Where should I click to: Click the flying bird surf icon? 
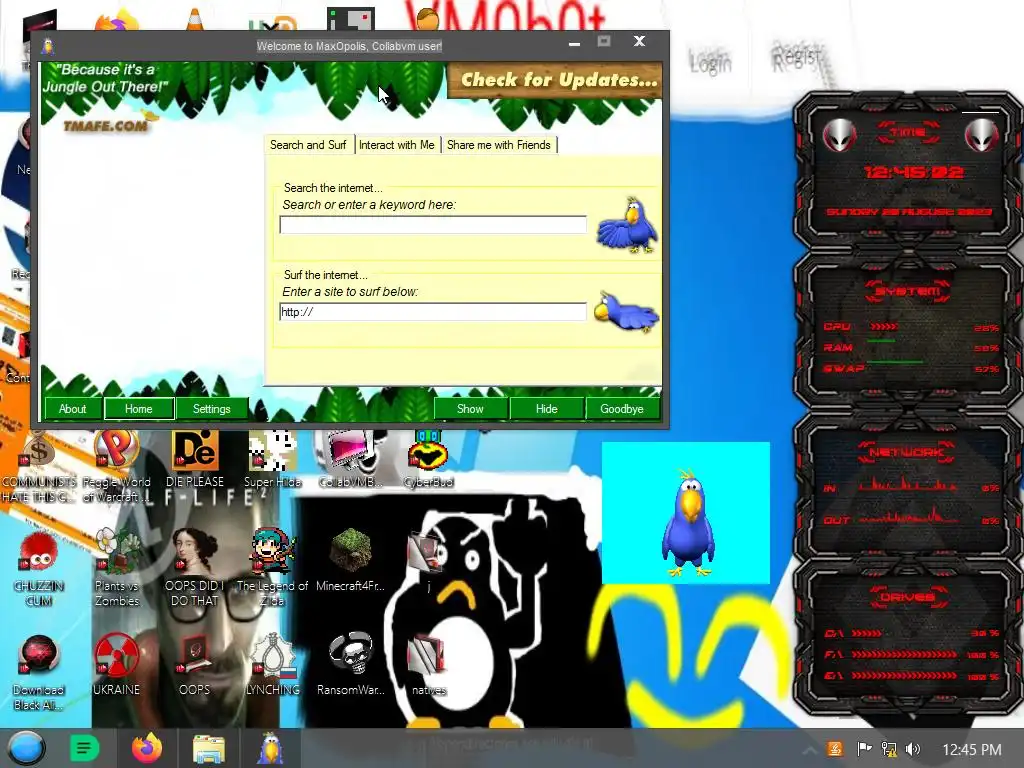tap(626, 312)
